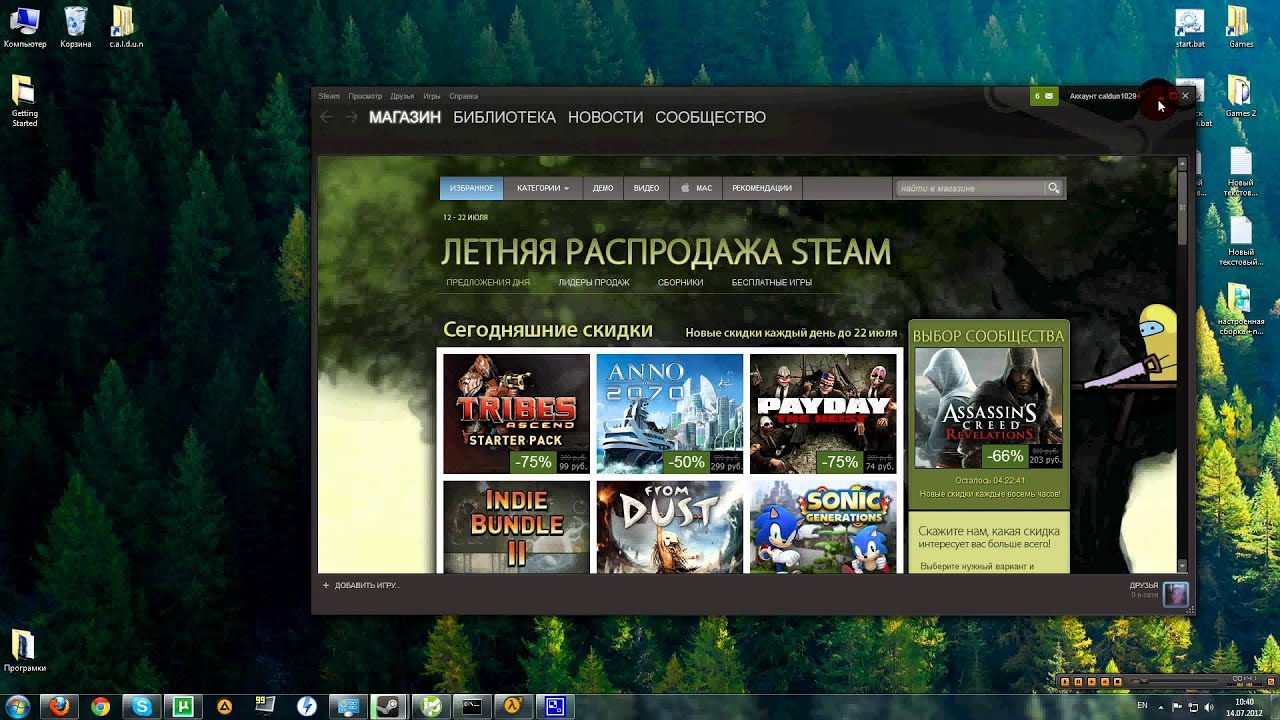Open the Програмки desktop folder

point(24,650)
